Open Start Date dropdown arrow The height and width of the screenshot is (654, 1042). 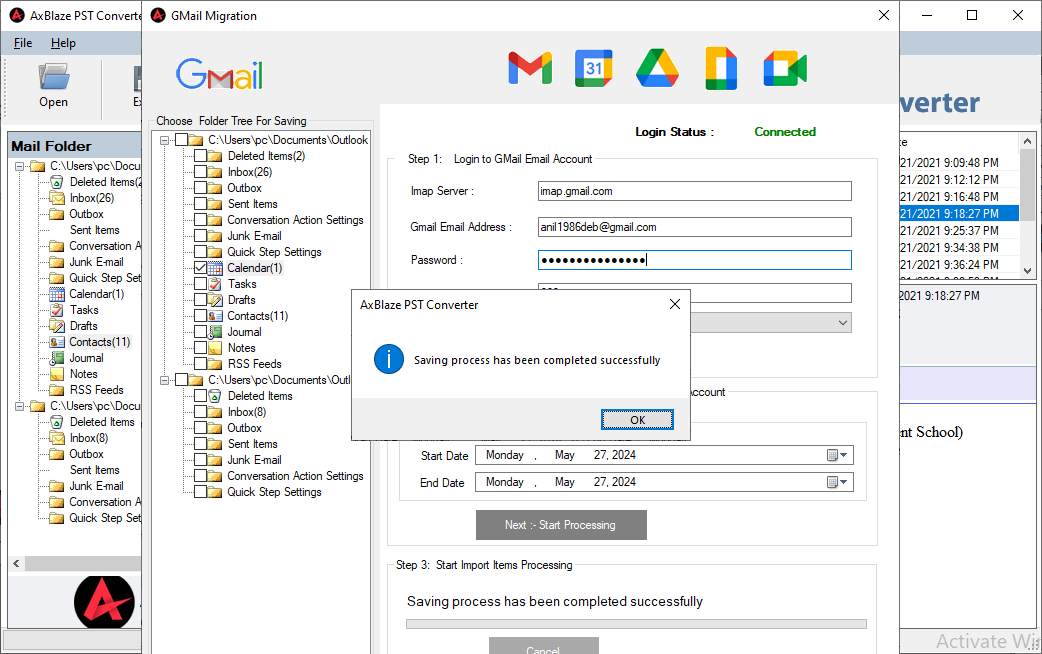[x=844, y=455]
